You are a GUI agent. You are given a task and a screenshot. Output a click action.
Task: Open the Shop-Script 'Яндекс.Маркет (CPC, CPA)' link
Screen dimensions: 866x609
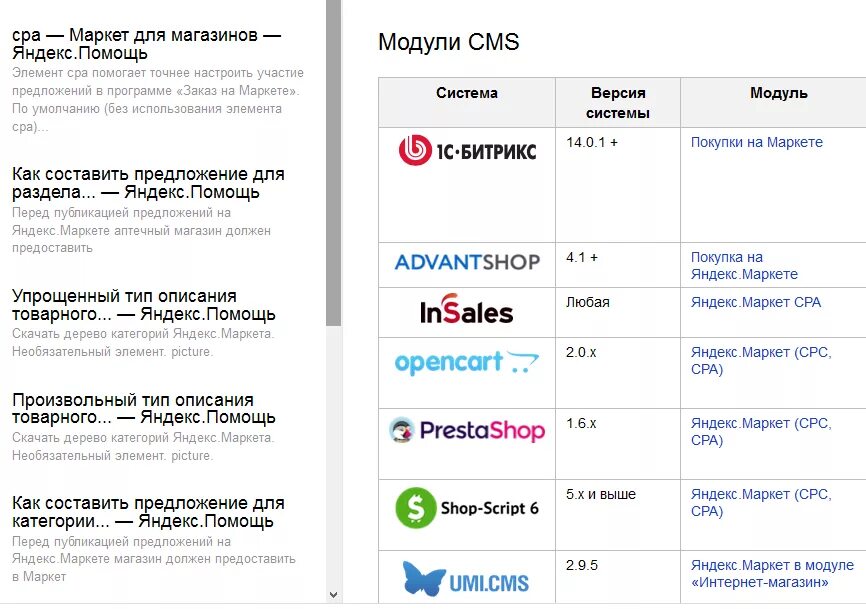(761, 502)
